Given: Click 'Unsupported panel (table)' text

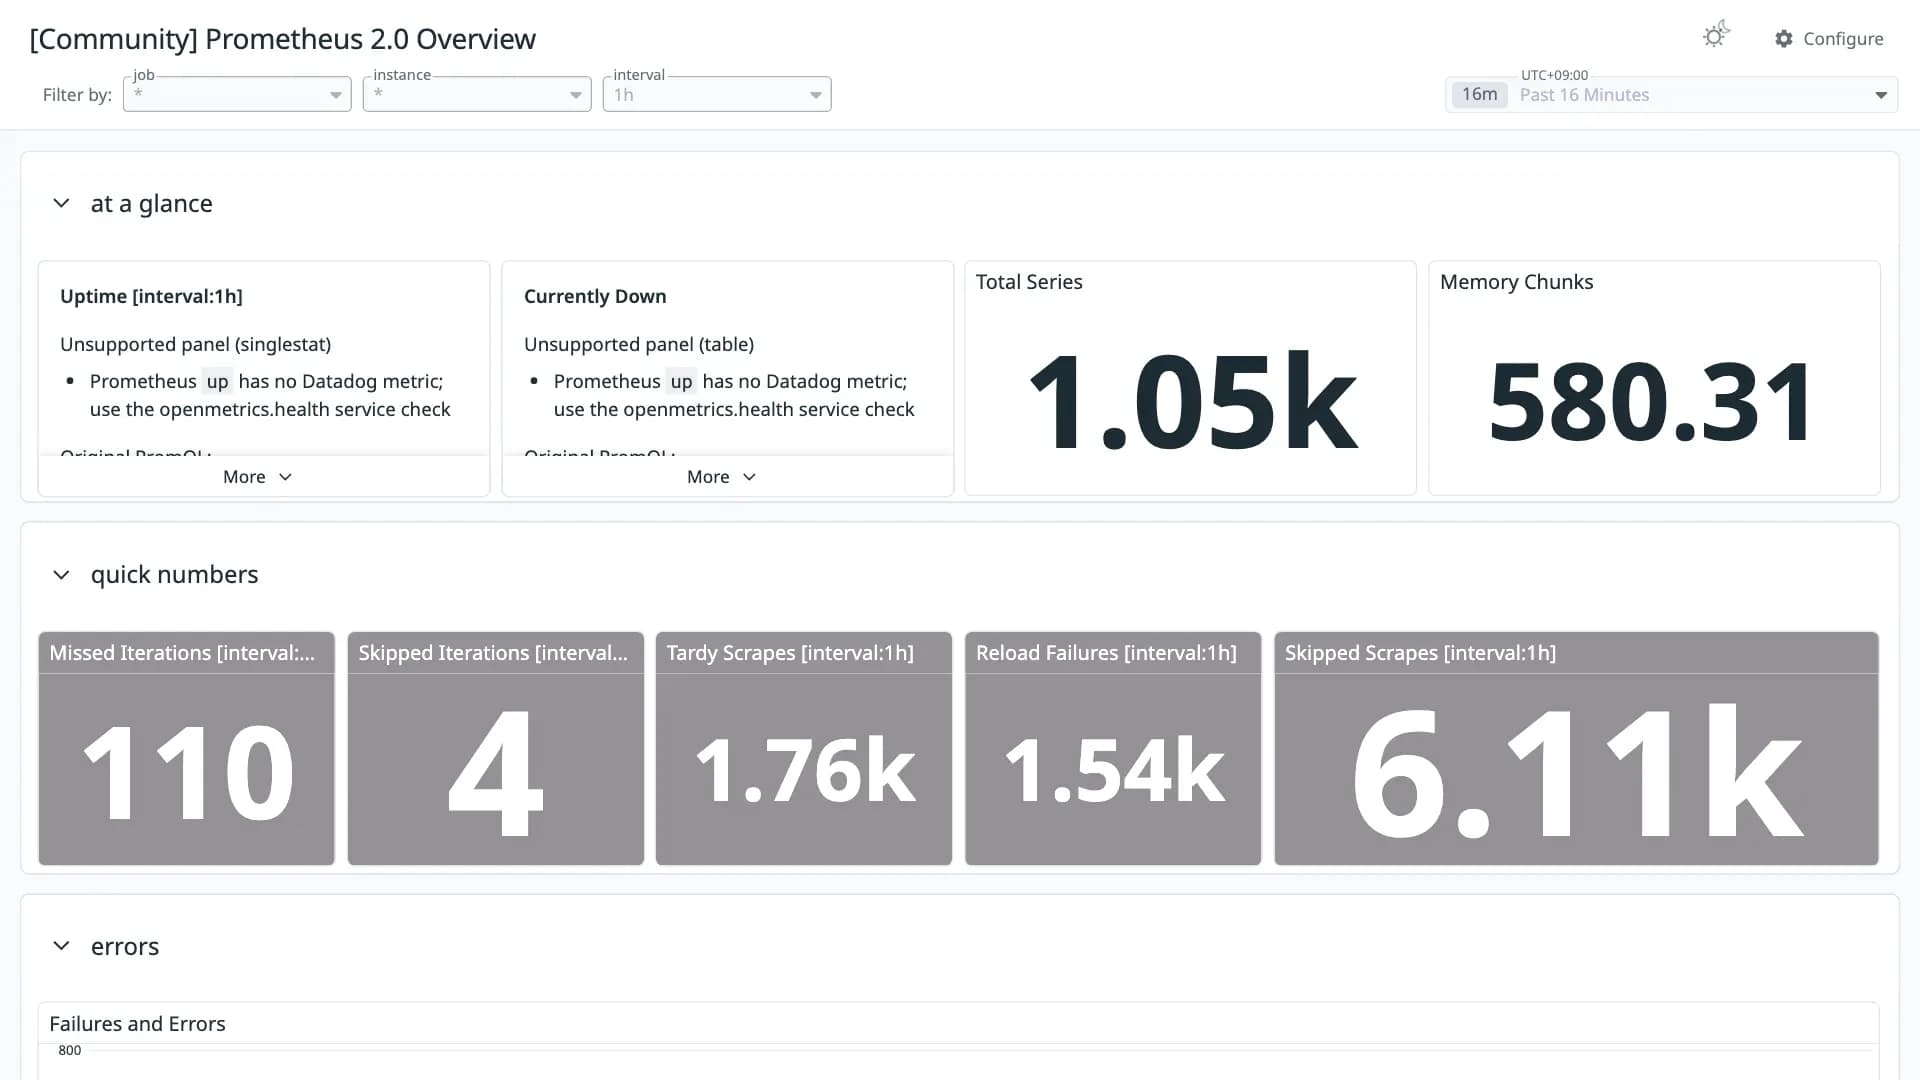Looking at the screenshot, I should [x=639, y=345].
